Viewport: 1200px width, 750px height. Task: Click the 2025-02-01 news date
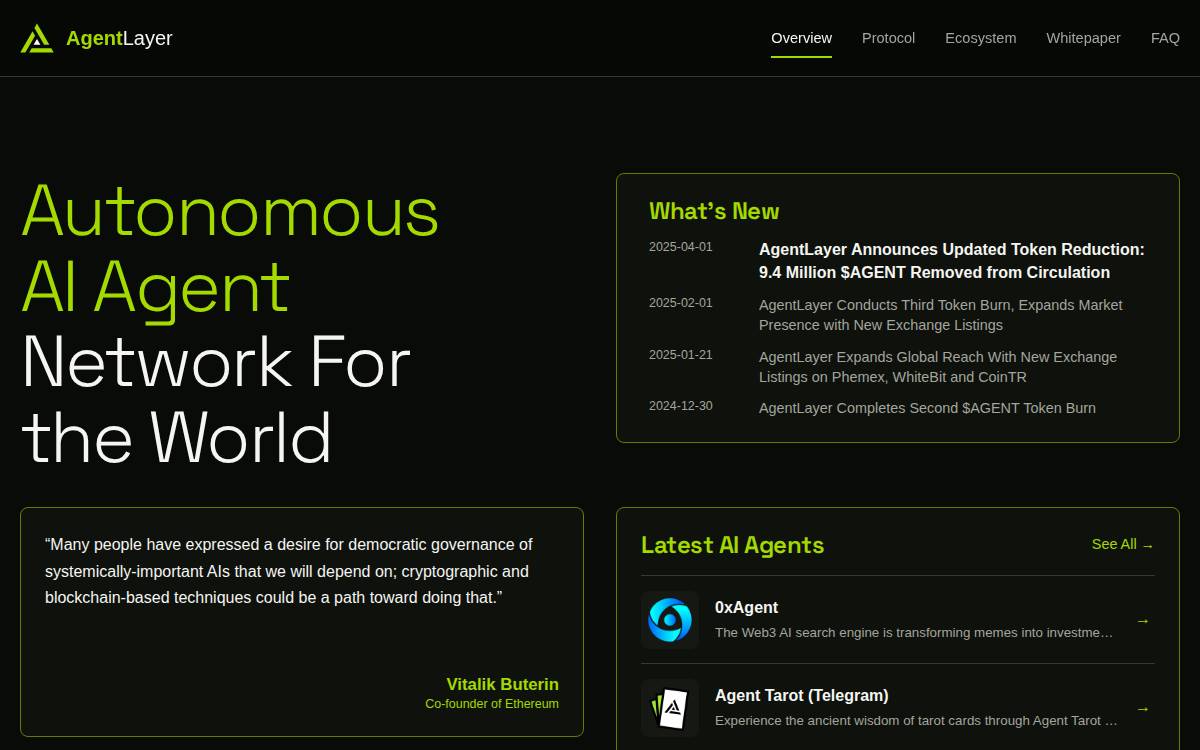(x=681, y=303)
